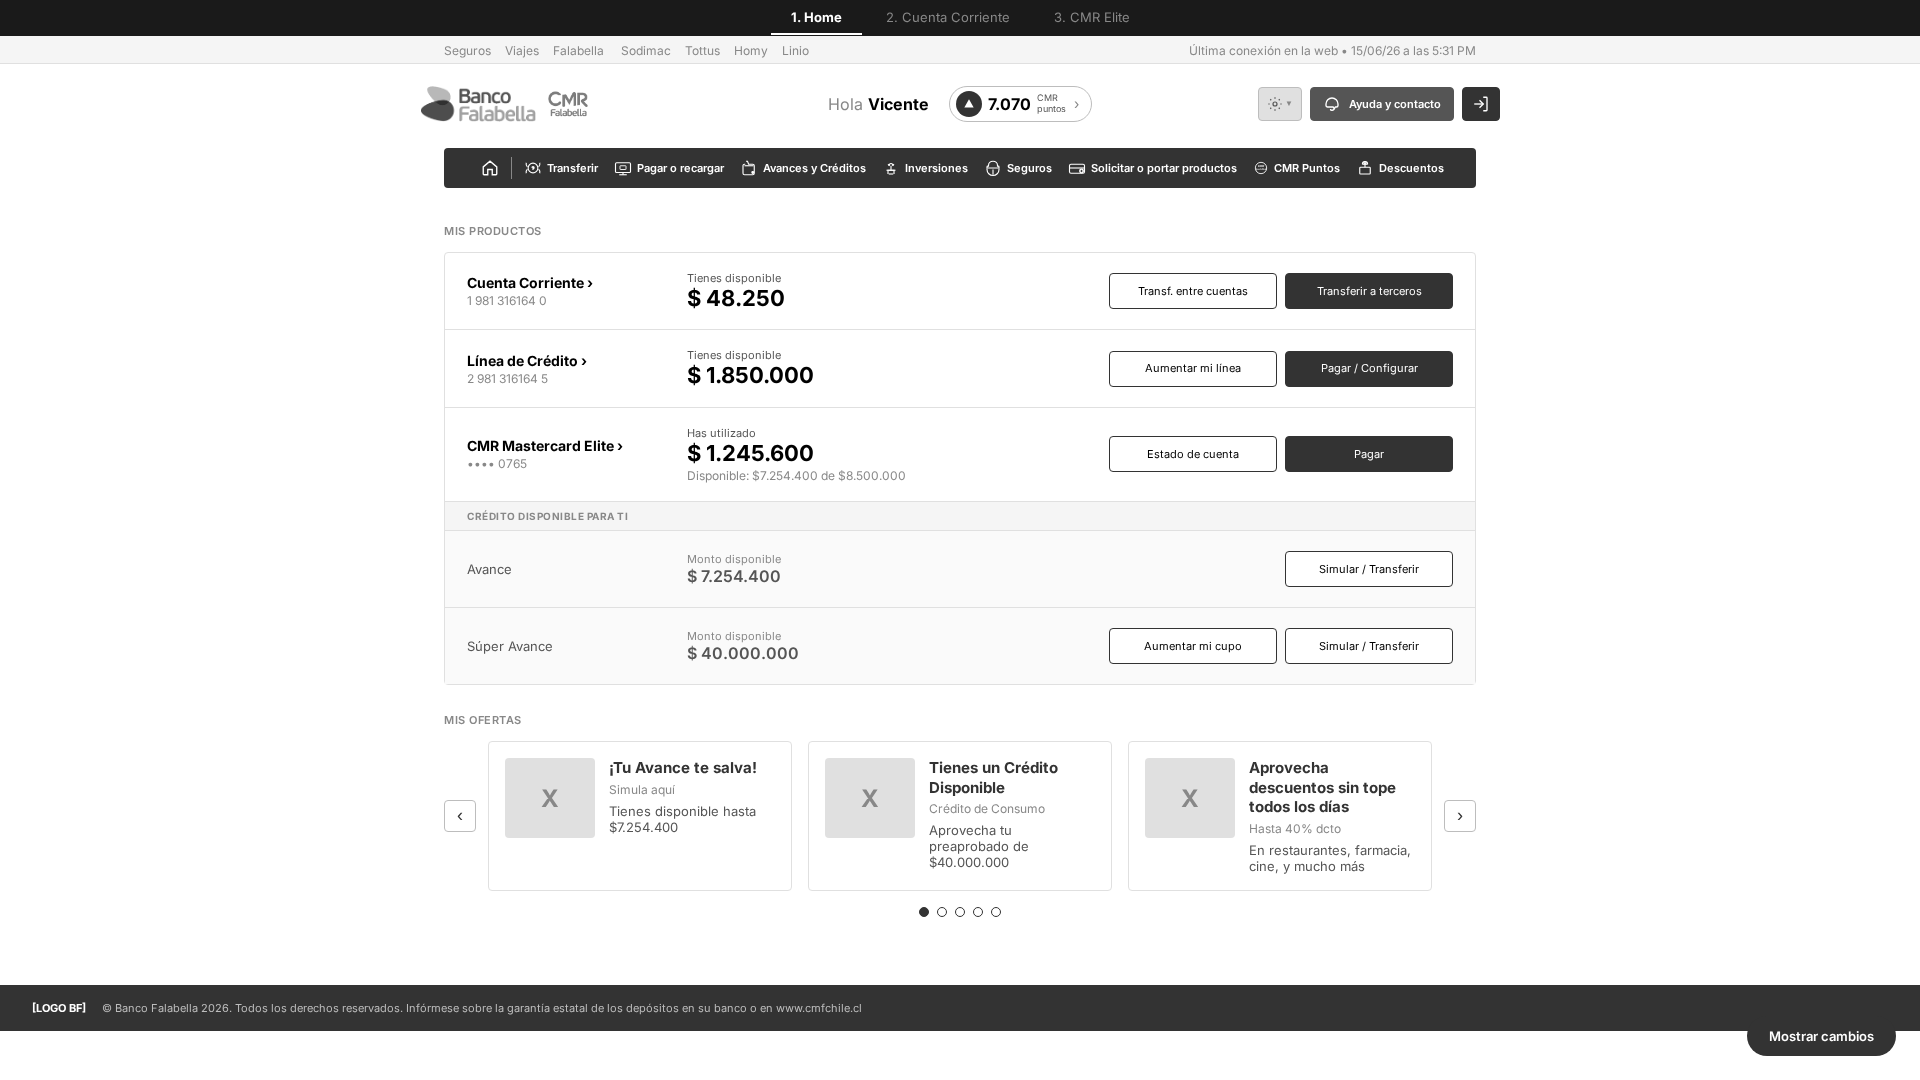
Task: Click the CMR Falabella logo
Action: (568, 104)
